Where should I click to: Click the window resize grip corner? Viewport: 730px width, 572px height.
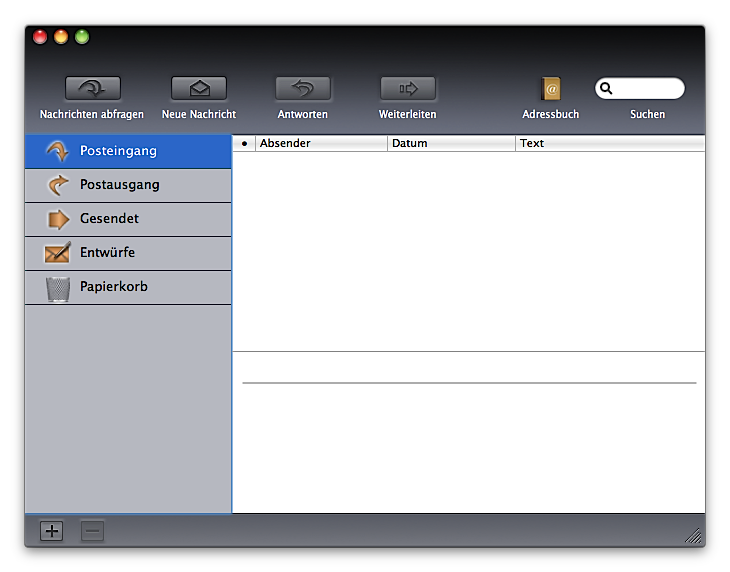694,536
